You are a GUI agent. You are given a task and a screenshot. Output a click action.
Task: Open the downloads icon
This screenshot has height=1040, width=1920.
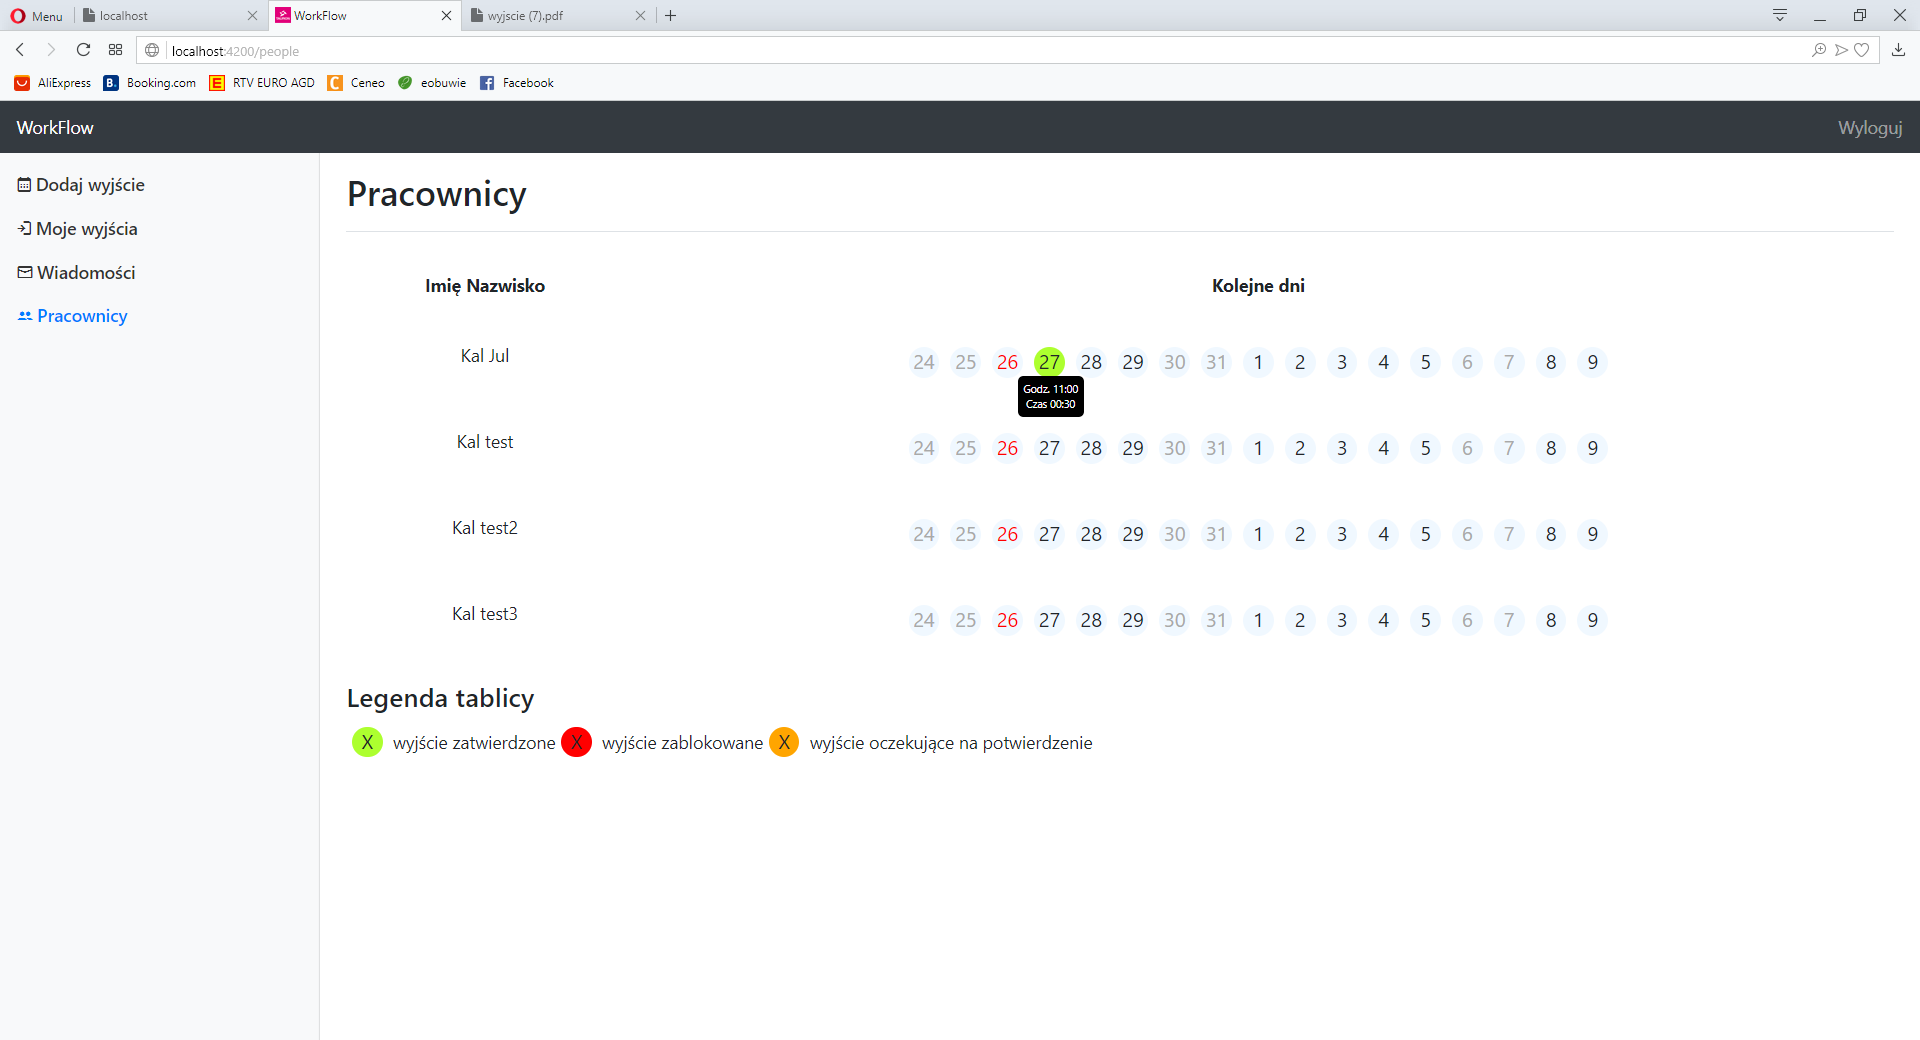pos(1898,50)
